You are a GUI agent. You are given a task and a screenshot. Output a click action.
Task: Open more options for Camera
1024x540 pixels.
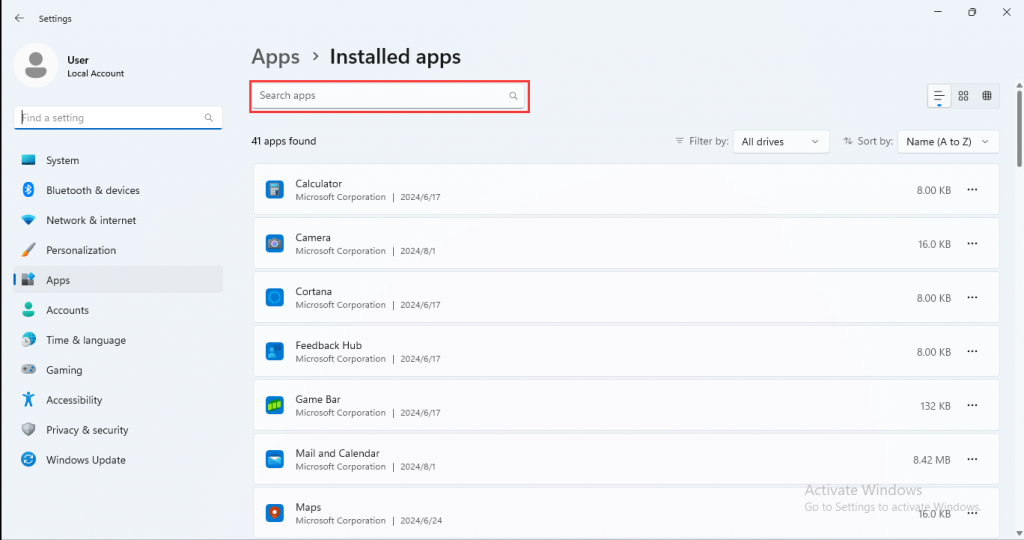(x=972, y=244)
